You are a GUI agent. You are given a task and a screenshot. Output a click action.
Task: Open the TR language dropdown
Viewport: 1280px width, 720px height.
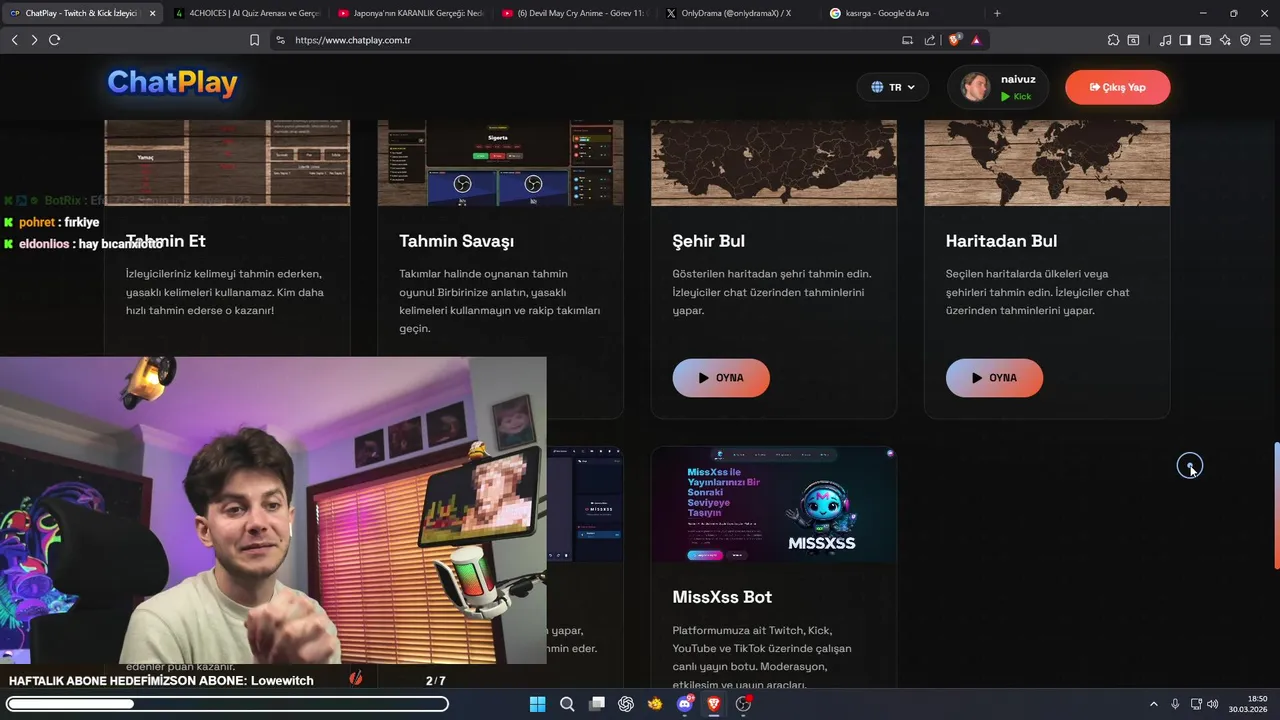[893, 87]
